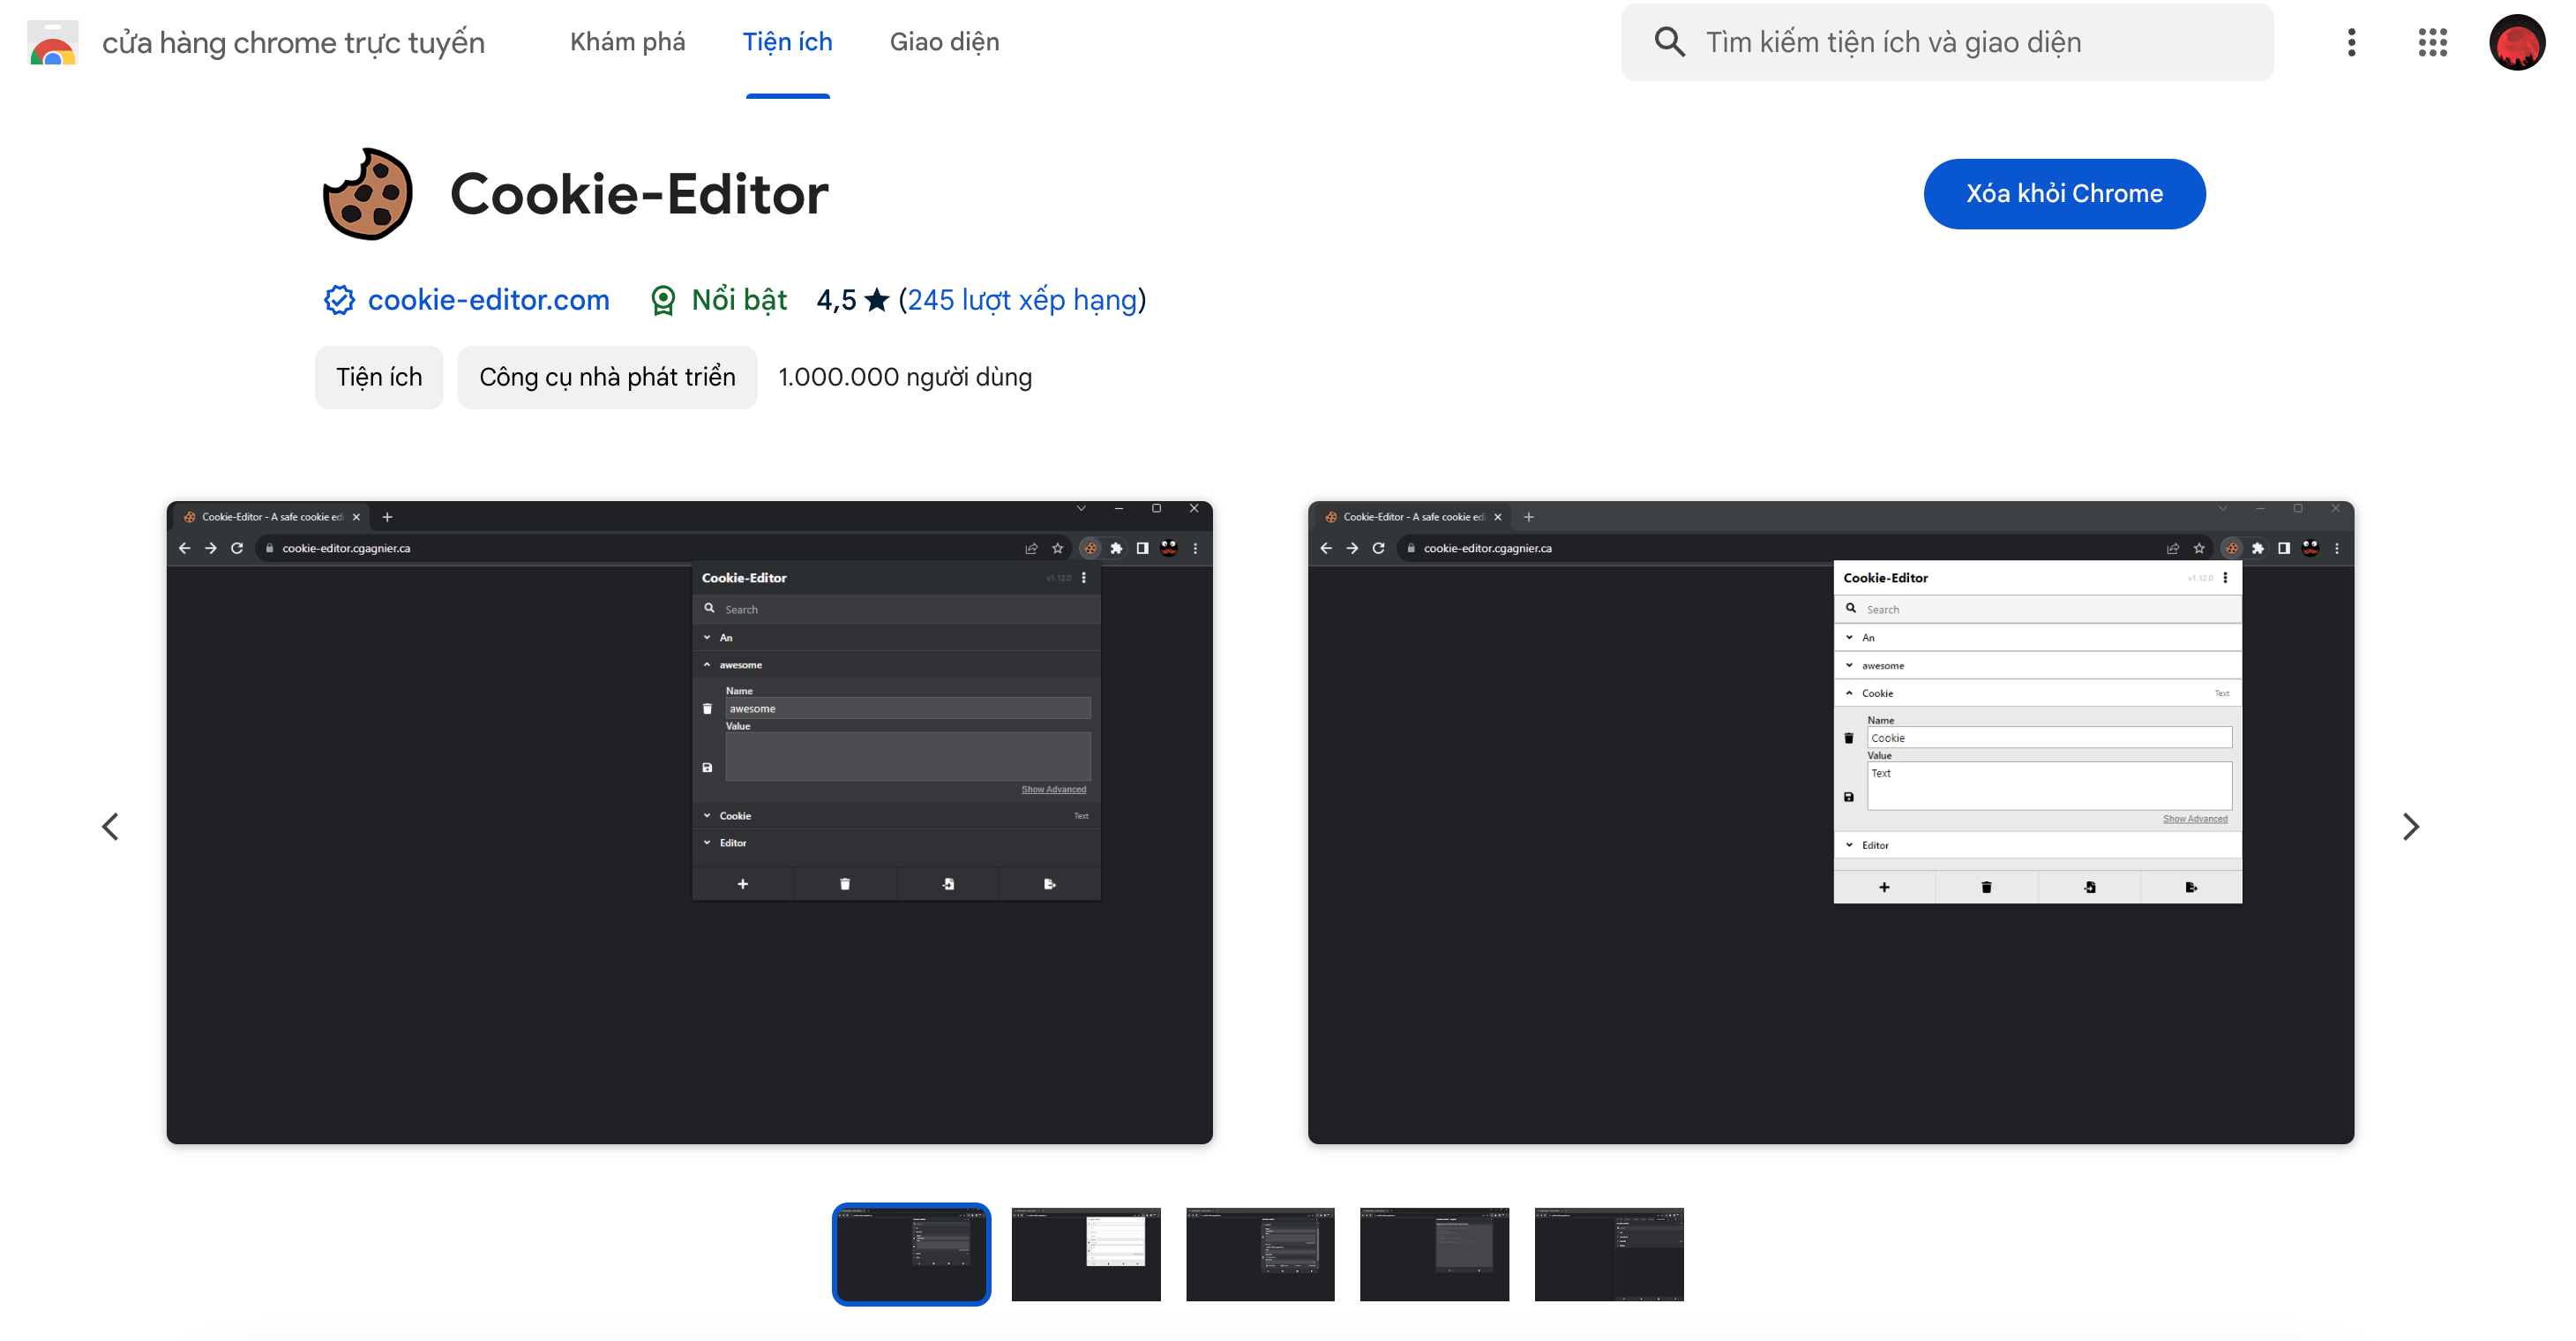
Task: Open the Khám phá tab
Action: 627,42
